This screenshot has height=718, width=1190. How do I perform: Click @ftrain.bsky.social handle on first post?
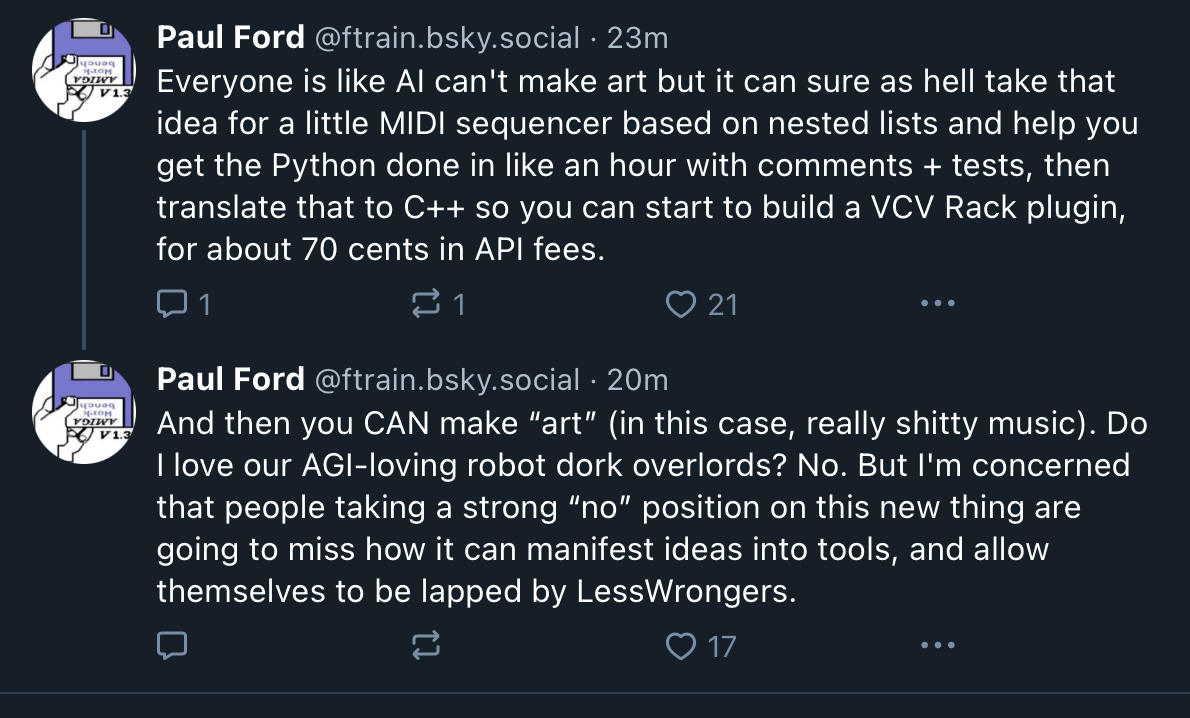(x=447, y=38)
